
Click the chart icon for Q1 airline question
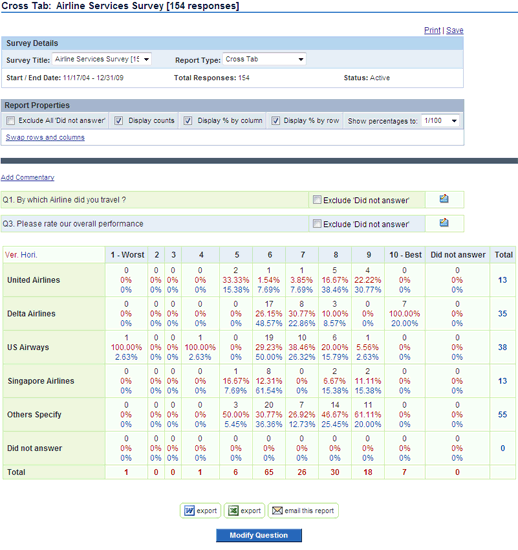pos(444,199)
